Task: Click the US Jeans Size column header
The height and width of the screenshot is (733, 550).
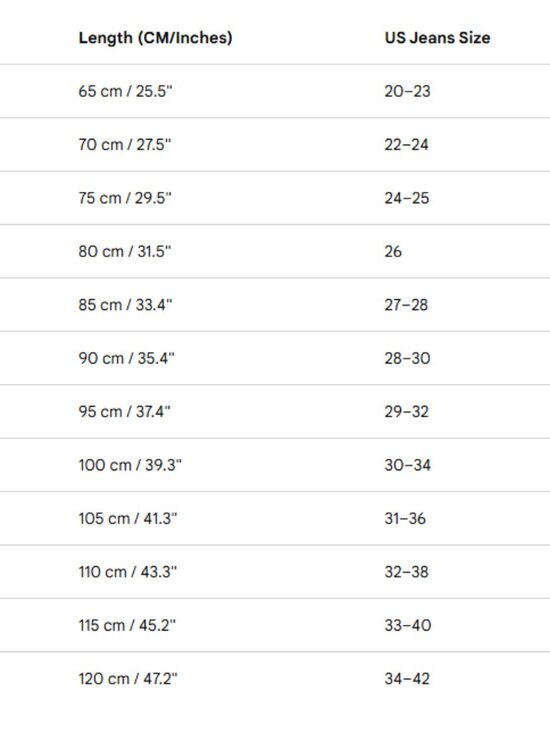Action: click(437, 38)
